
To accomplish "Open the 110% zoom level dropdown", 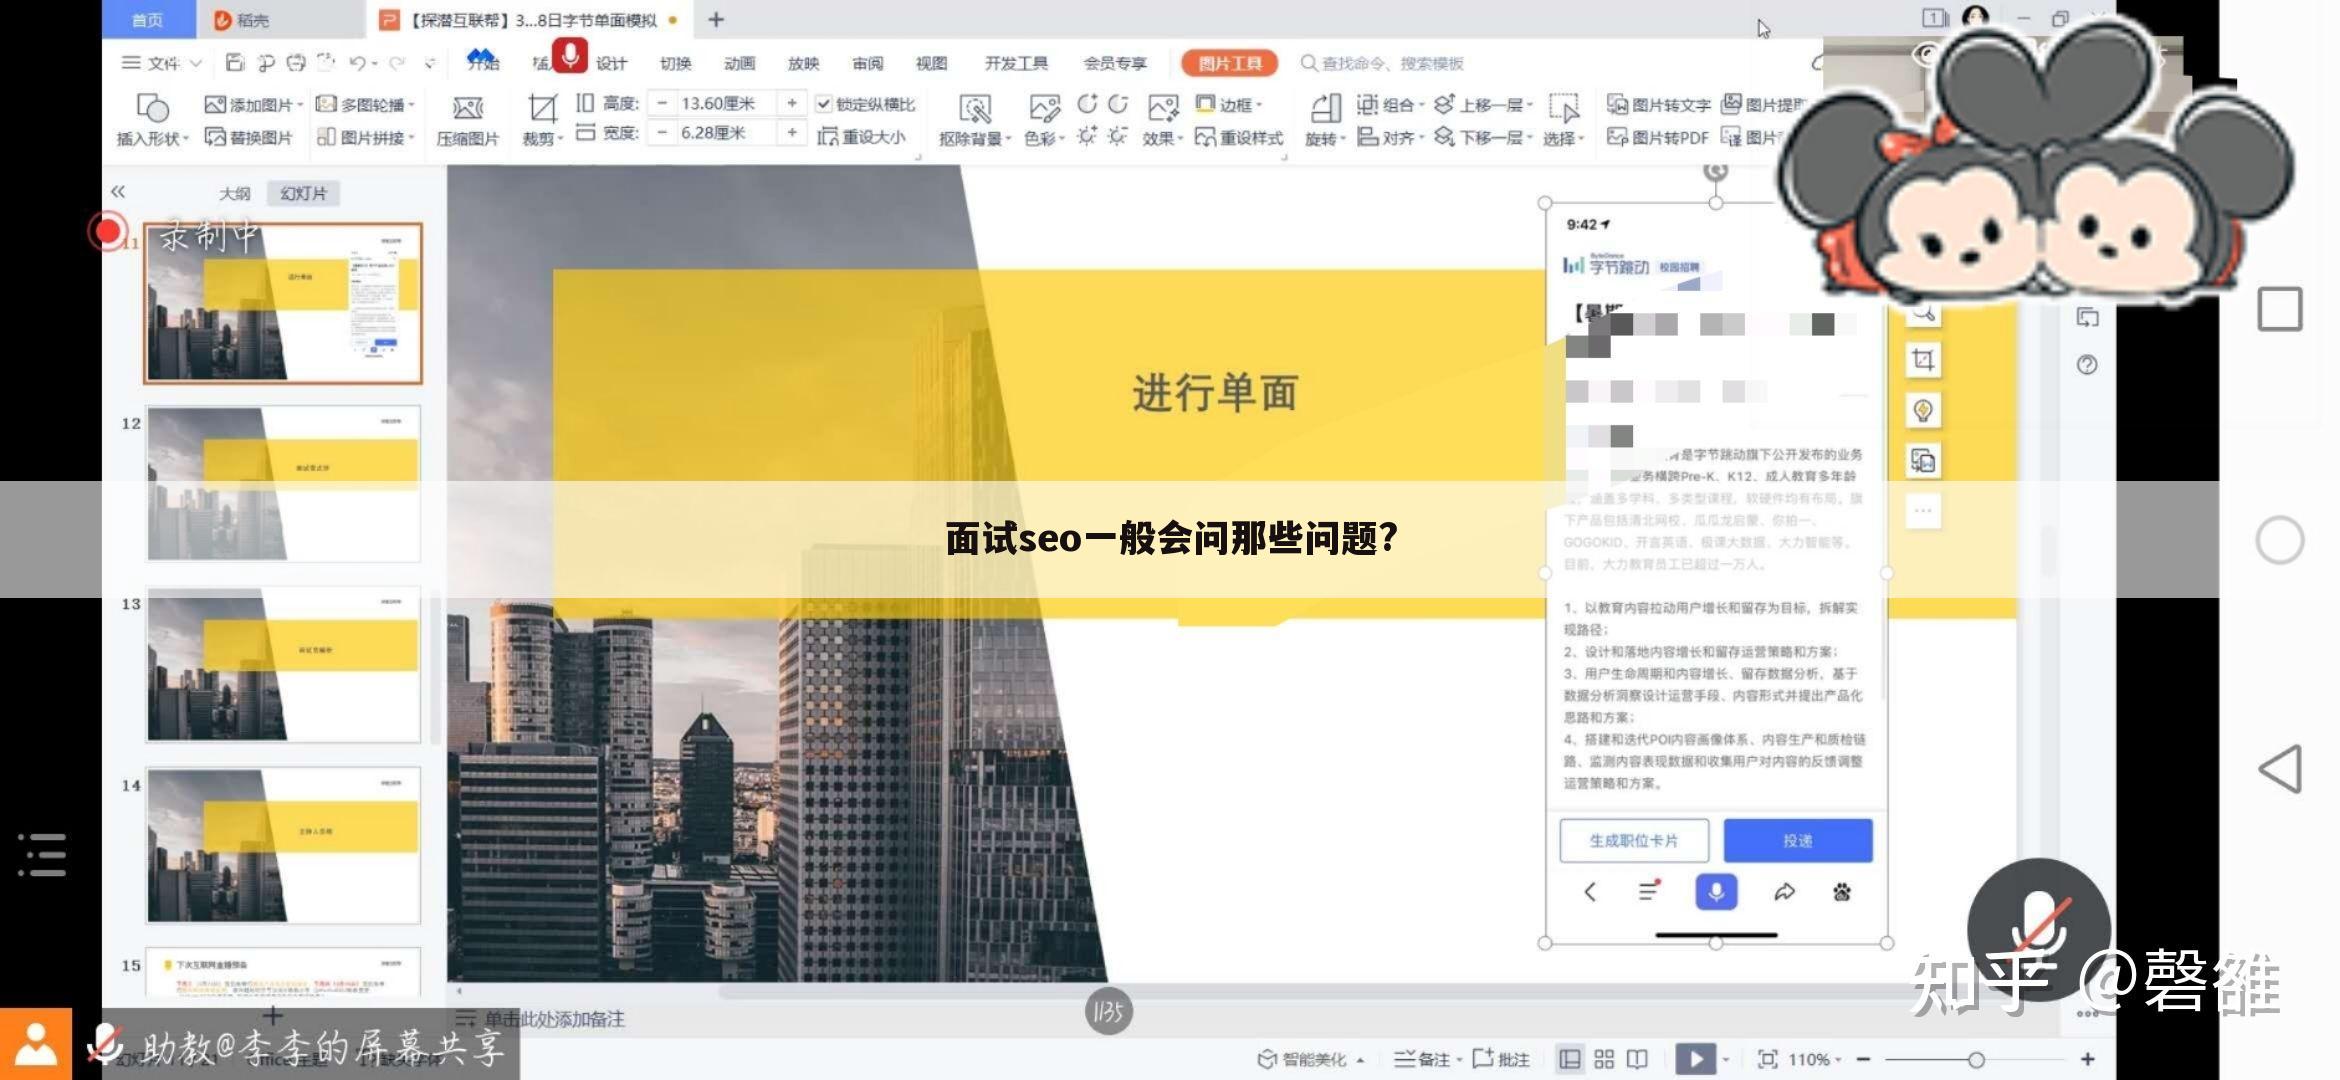I will click(x=1815, y=1059).
